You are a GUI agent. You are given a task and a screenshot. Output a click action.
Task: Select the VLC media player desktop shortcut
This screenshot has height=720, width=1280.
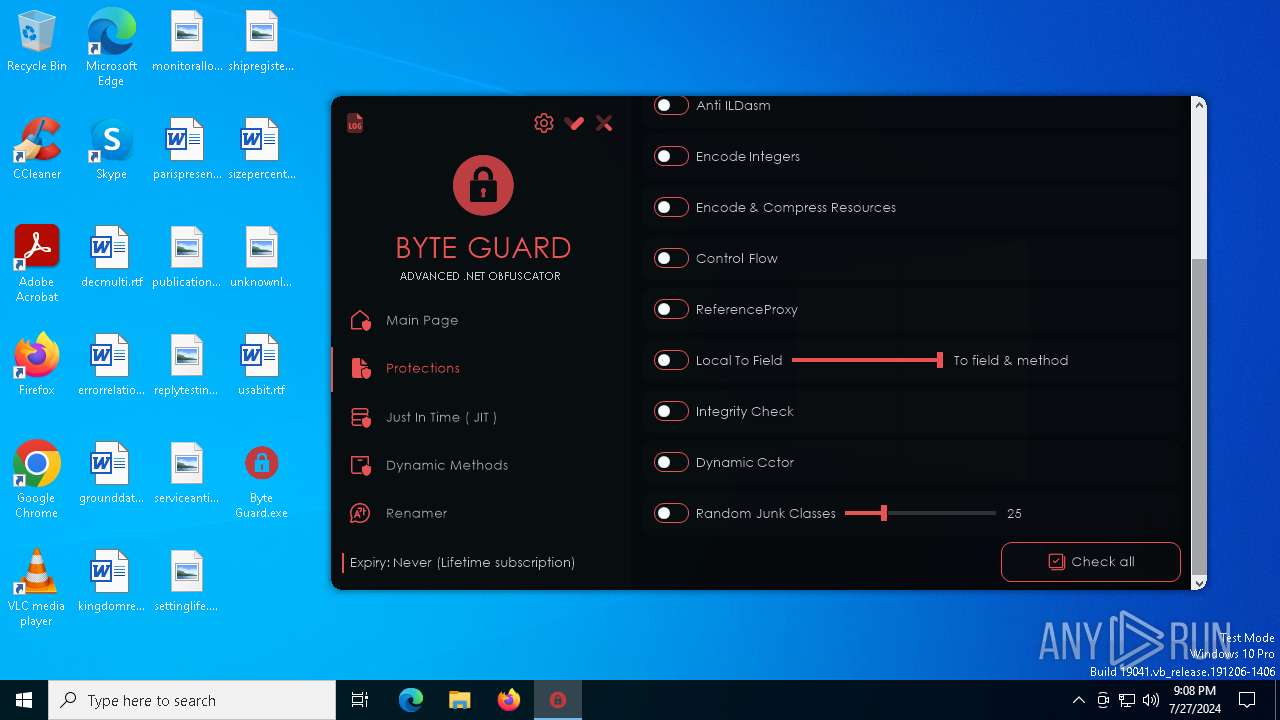pos(37,587)
